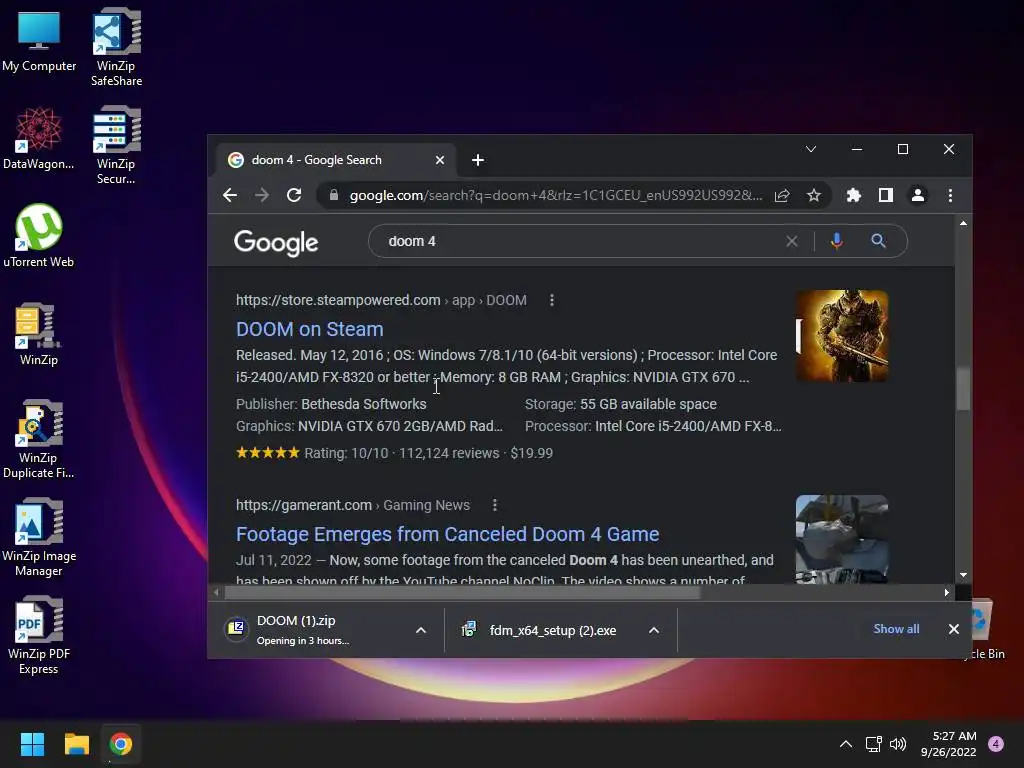Click the store.steampowered.com URL text

338,300
